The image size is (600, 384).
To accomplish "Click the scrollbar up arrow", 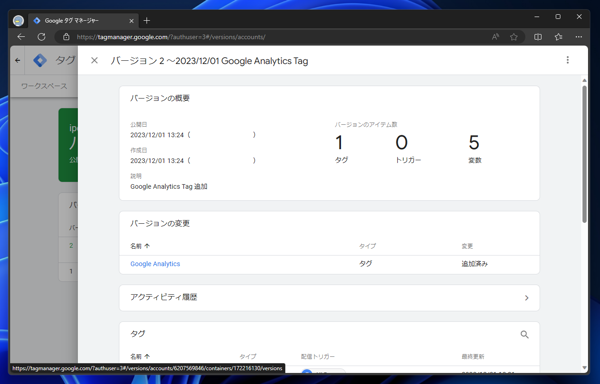I will (x=584, y=80).
